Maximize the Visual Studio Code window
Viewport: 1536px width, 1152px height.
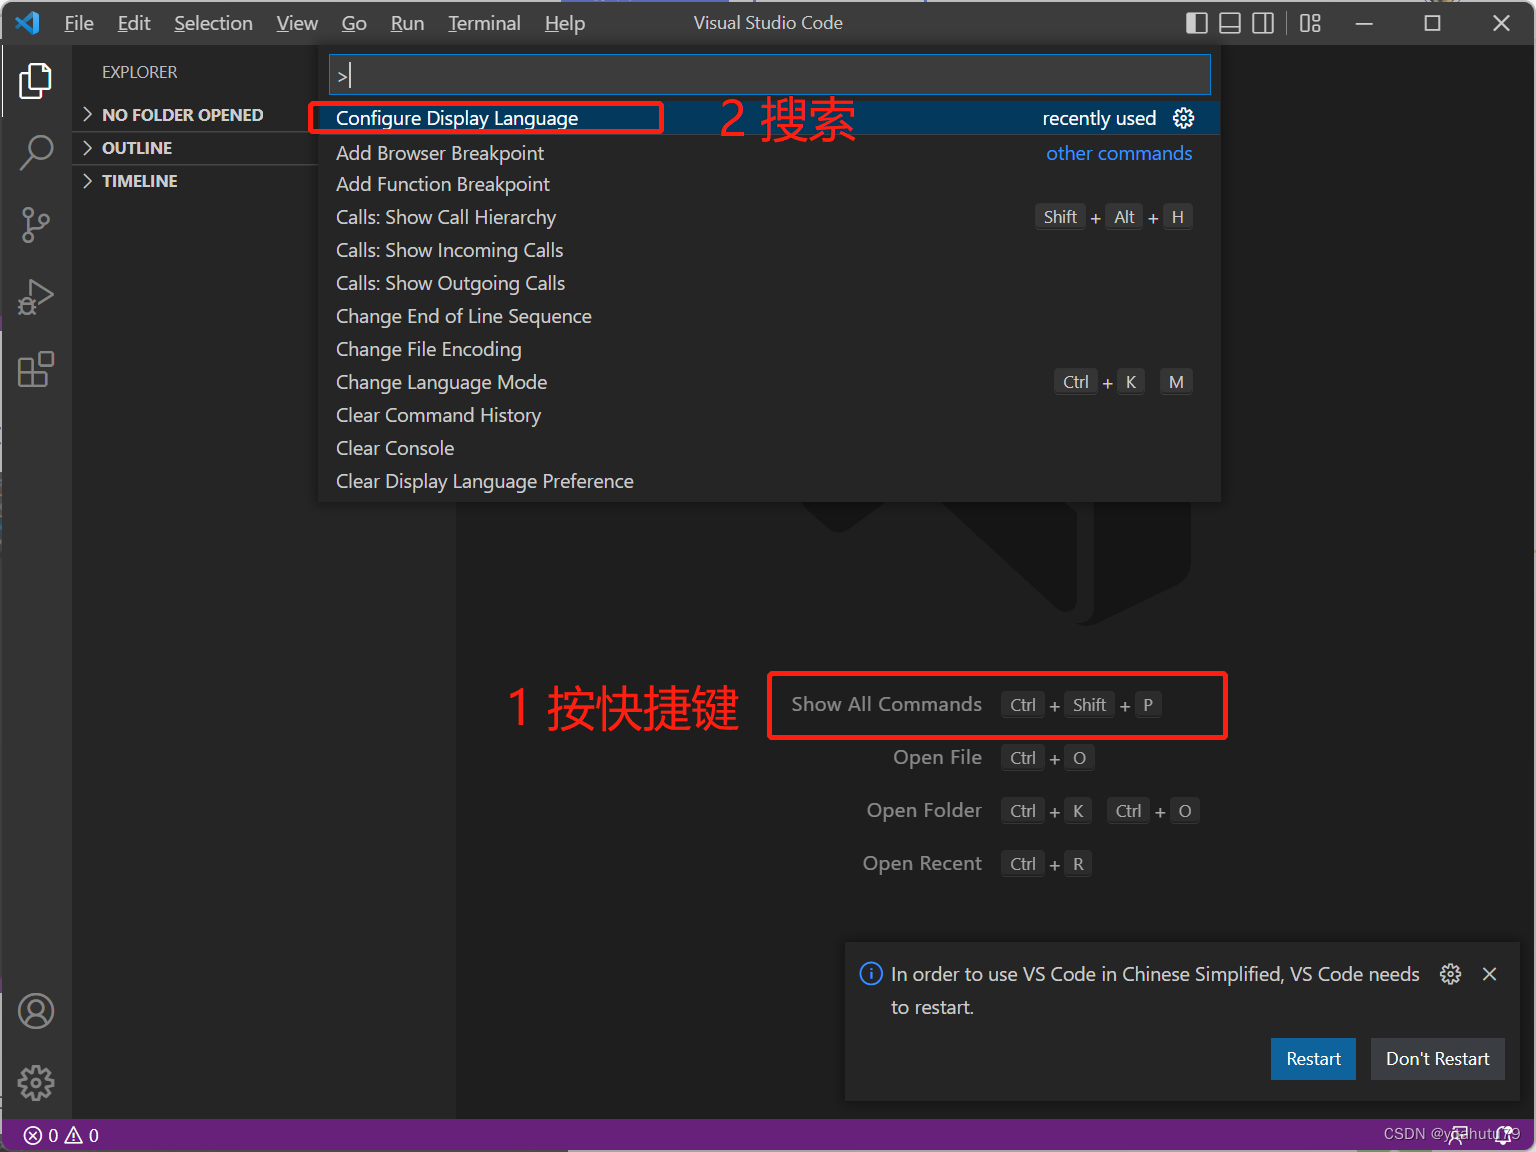pos(1432,23)
